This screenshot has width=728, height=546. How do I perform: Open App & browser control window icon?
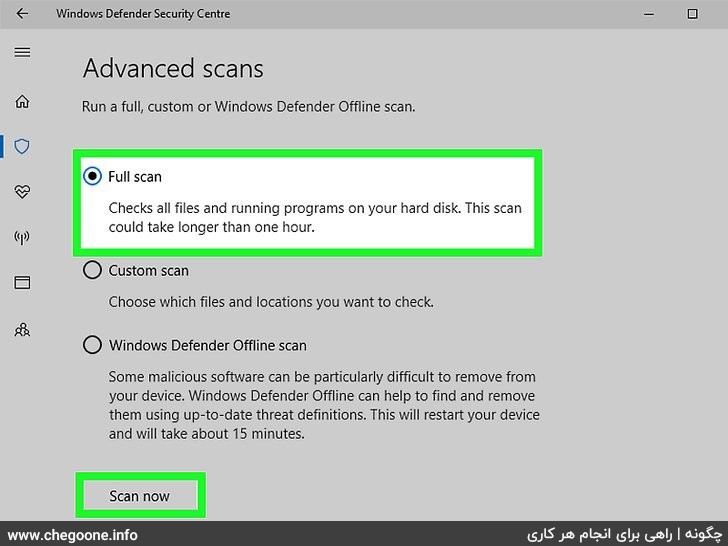[22, 282]
